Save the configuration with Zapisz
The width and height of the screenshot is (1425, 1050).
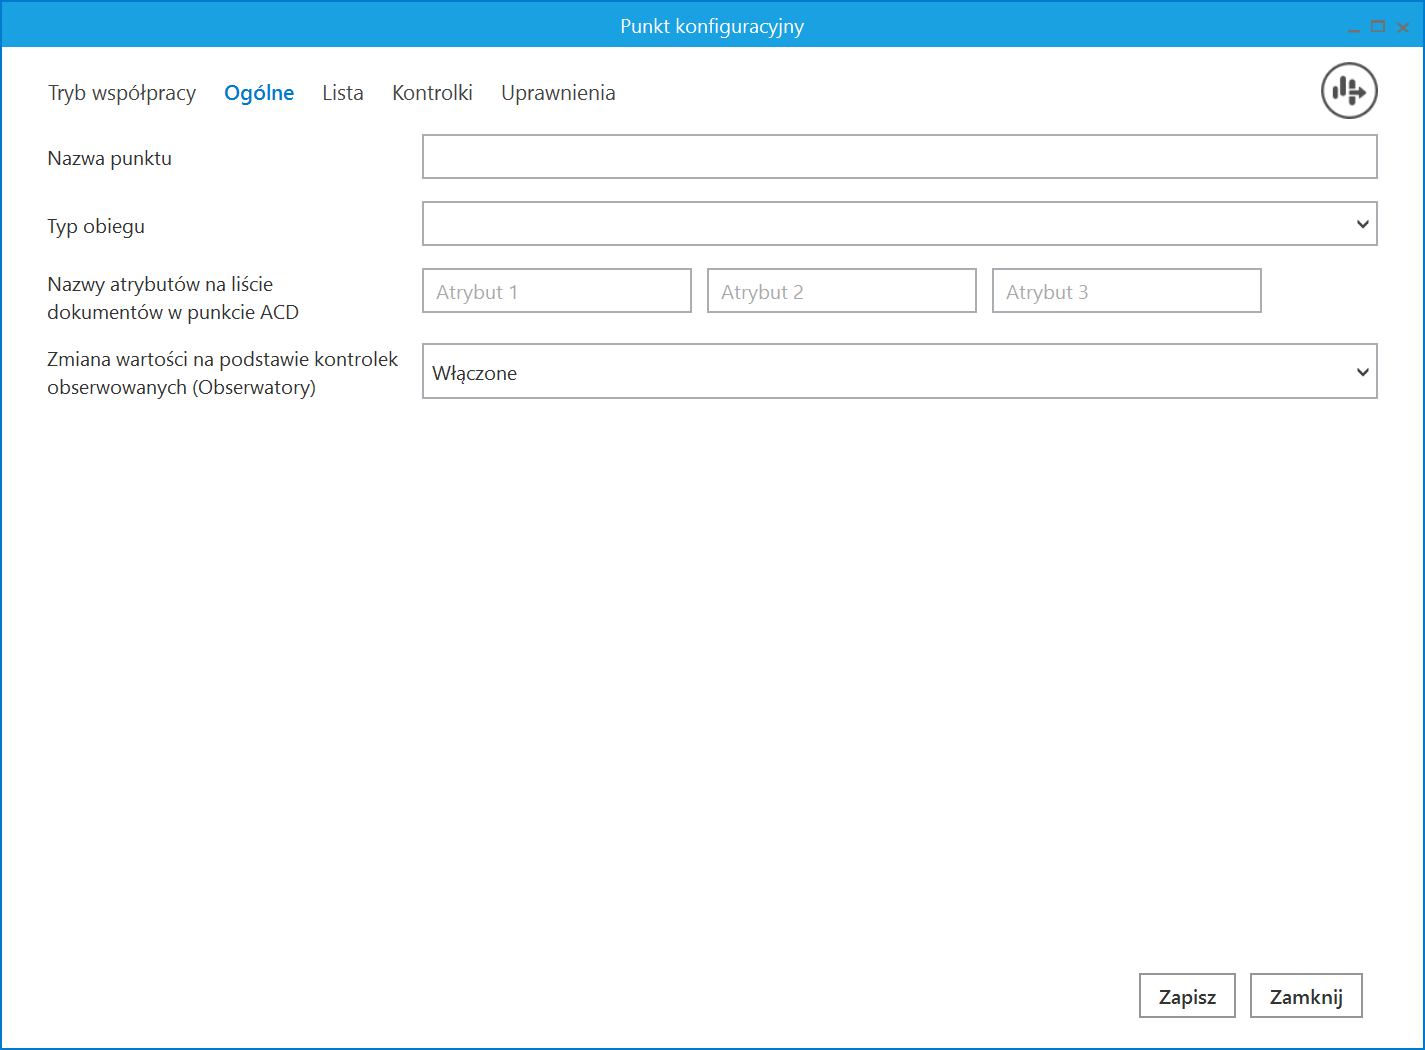tap(1187, 996)
